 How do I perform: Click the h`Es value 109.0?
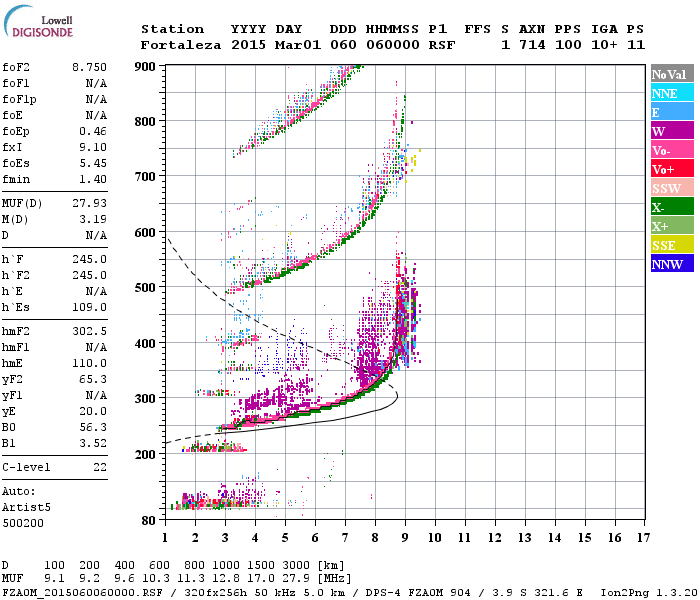[x=90, y=307]
